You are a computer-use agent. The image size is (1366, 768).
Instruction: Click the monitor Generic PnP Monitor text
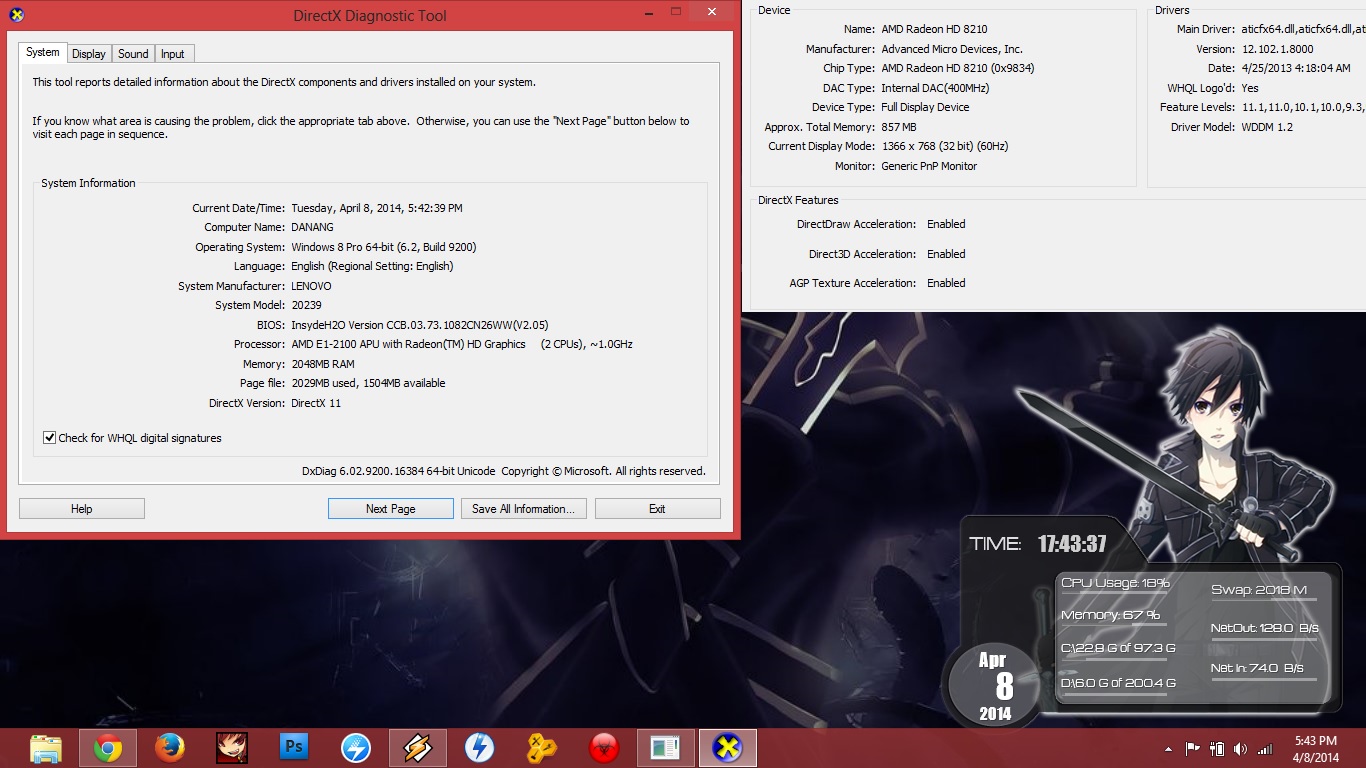pos(929,166)
